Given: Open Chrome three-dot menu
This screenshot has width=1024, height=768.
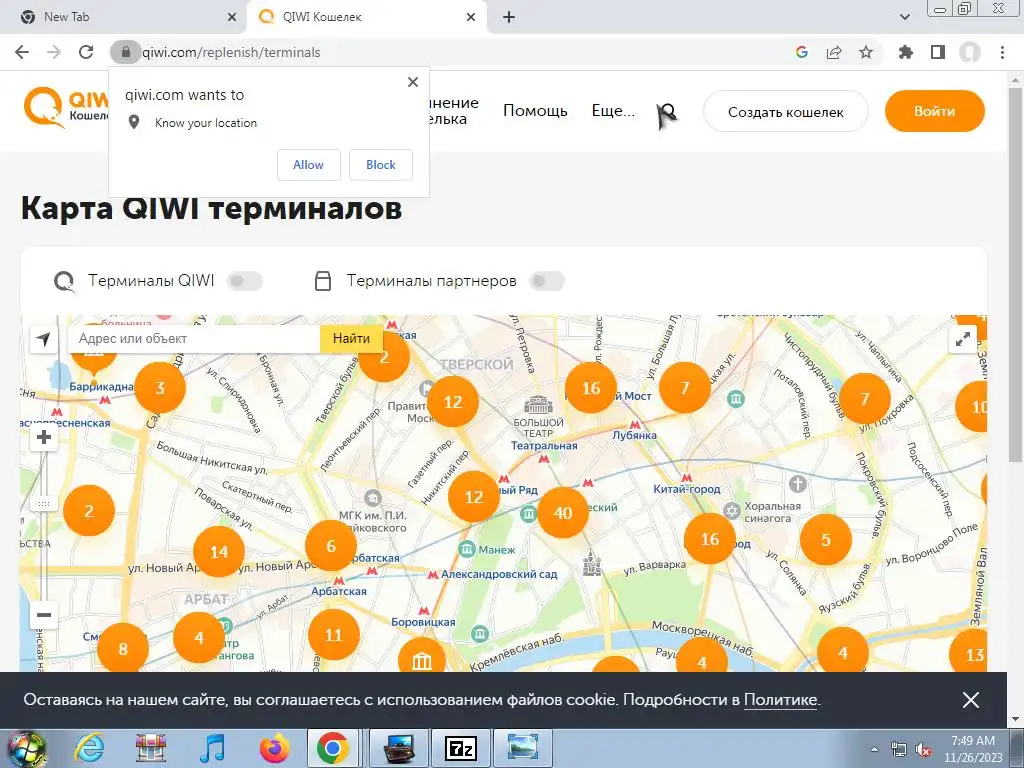Looking at the screenshot, I should [x=1002, y=52].
